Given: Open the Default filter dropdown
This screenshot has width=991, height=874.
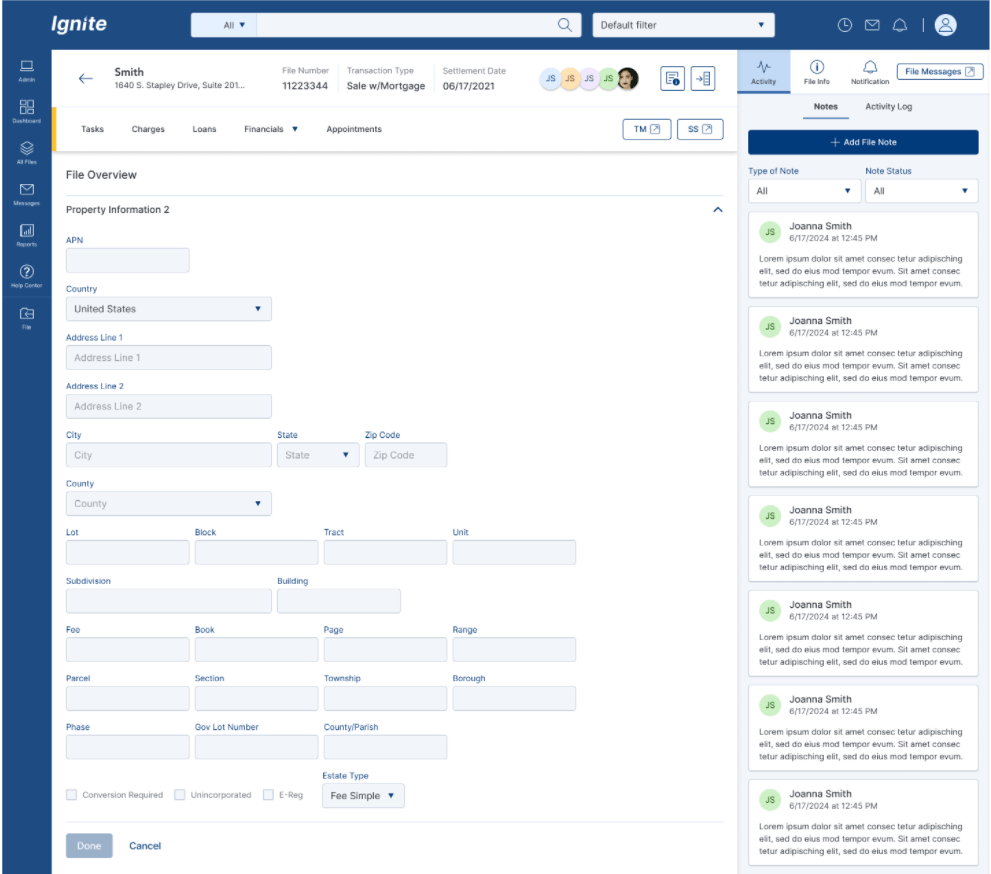Looking at the screenshot, I should coord(683,25).
